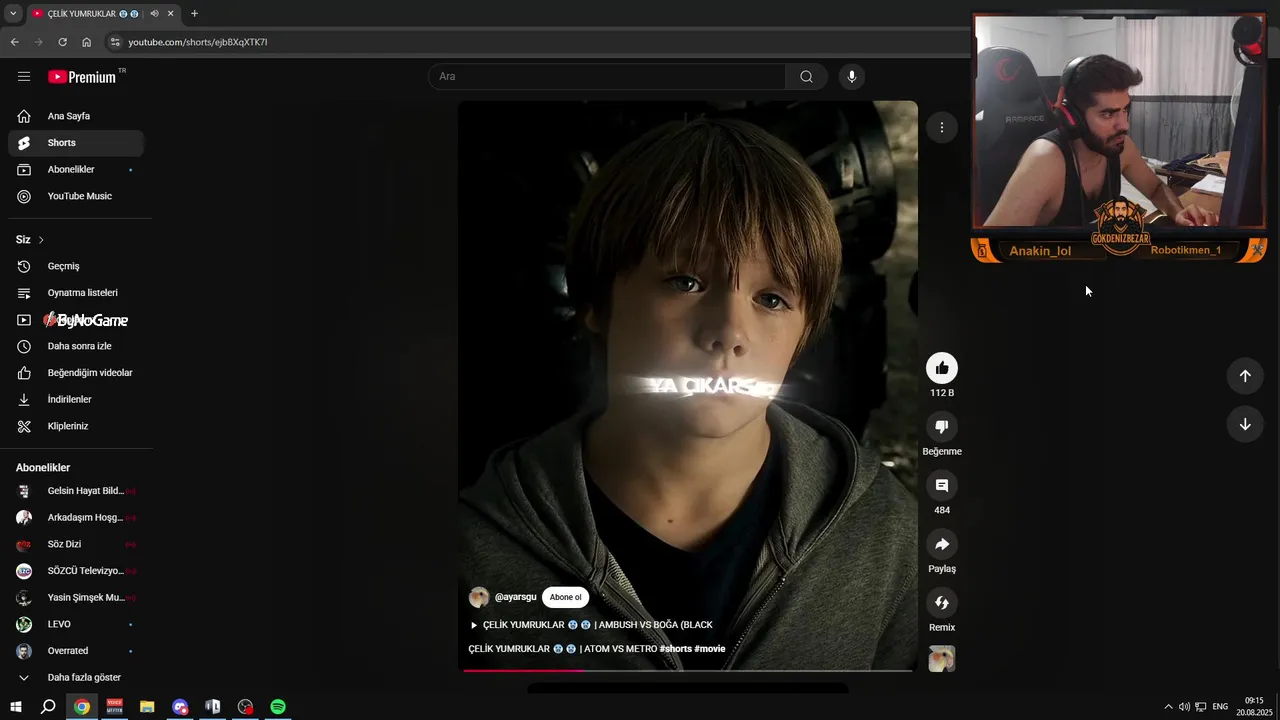Subscribe with Abone ol button
The image size is (1280, 720).
(x=565, y=597)
